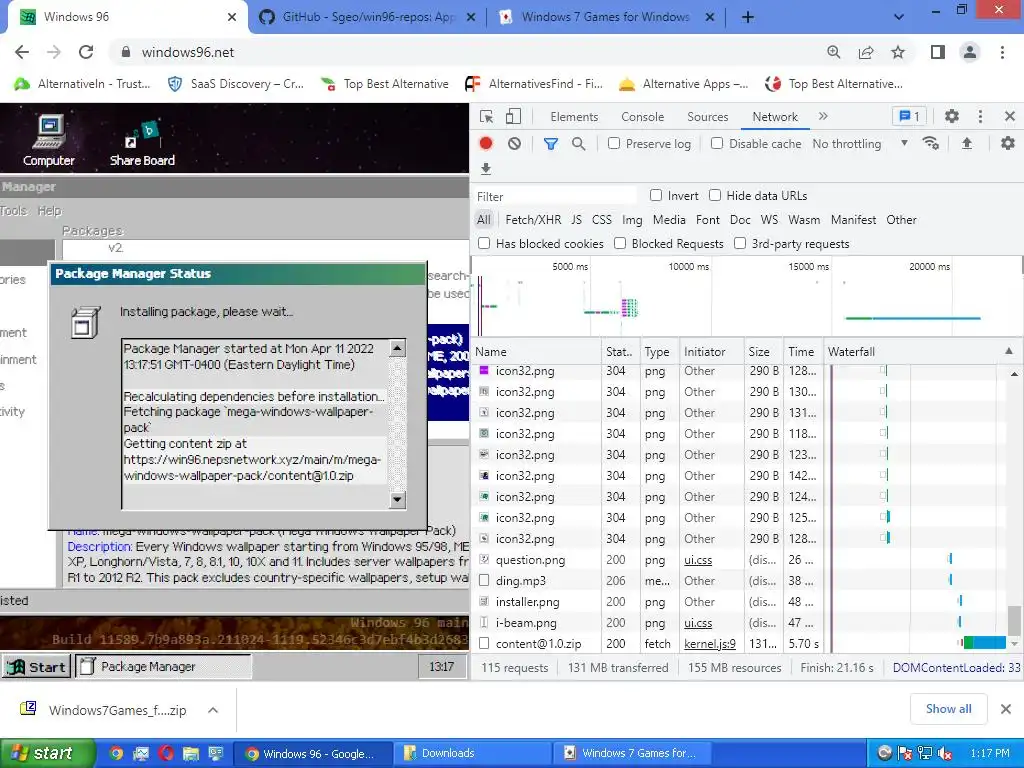This screenshot has height=768, width=1024.
Task: Click the Windows XP start button
Action: coord(48,753)
